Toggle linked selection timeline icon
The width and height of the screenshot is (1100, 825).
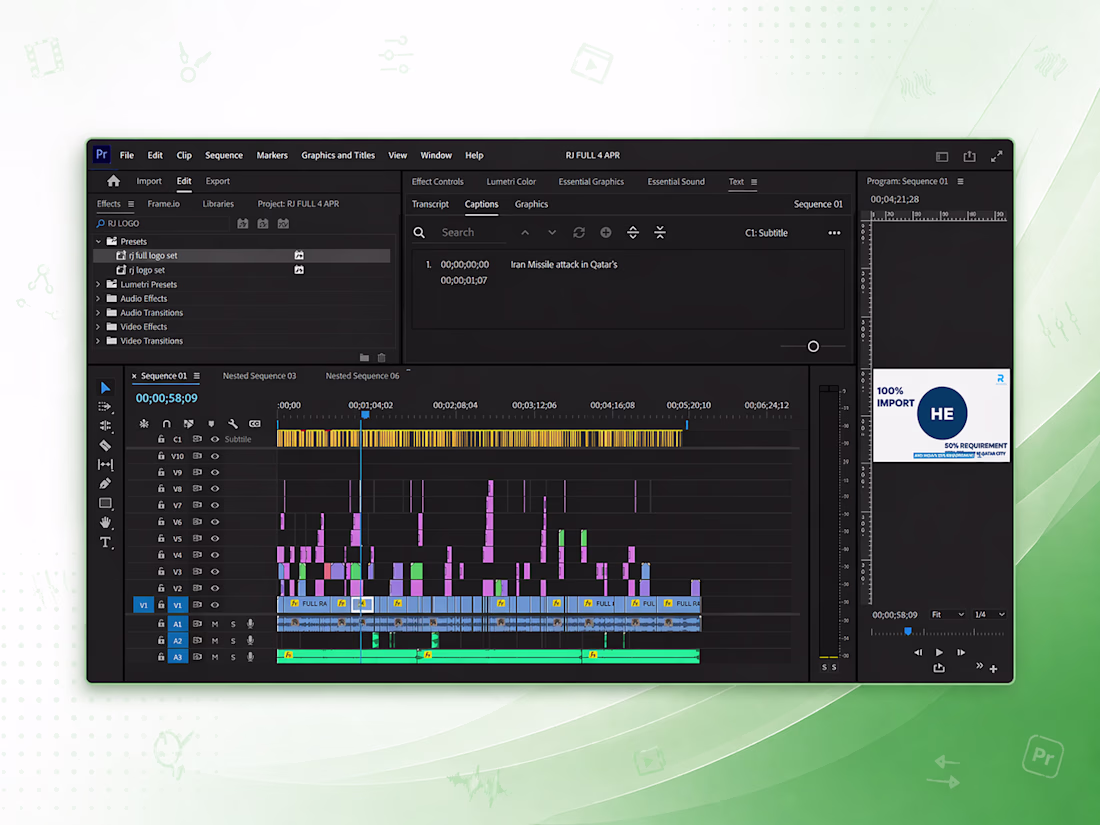pos(189,424)
